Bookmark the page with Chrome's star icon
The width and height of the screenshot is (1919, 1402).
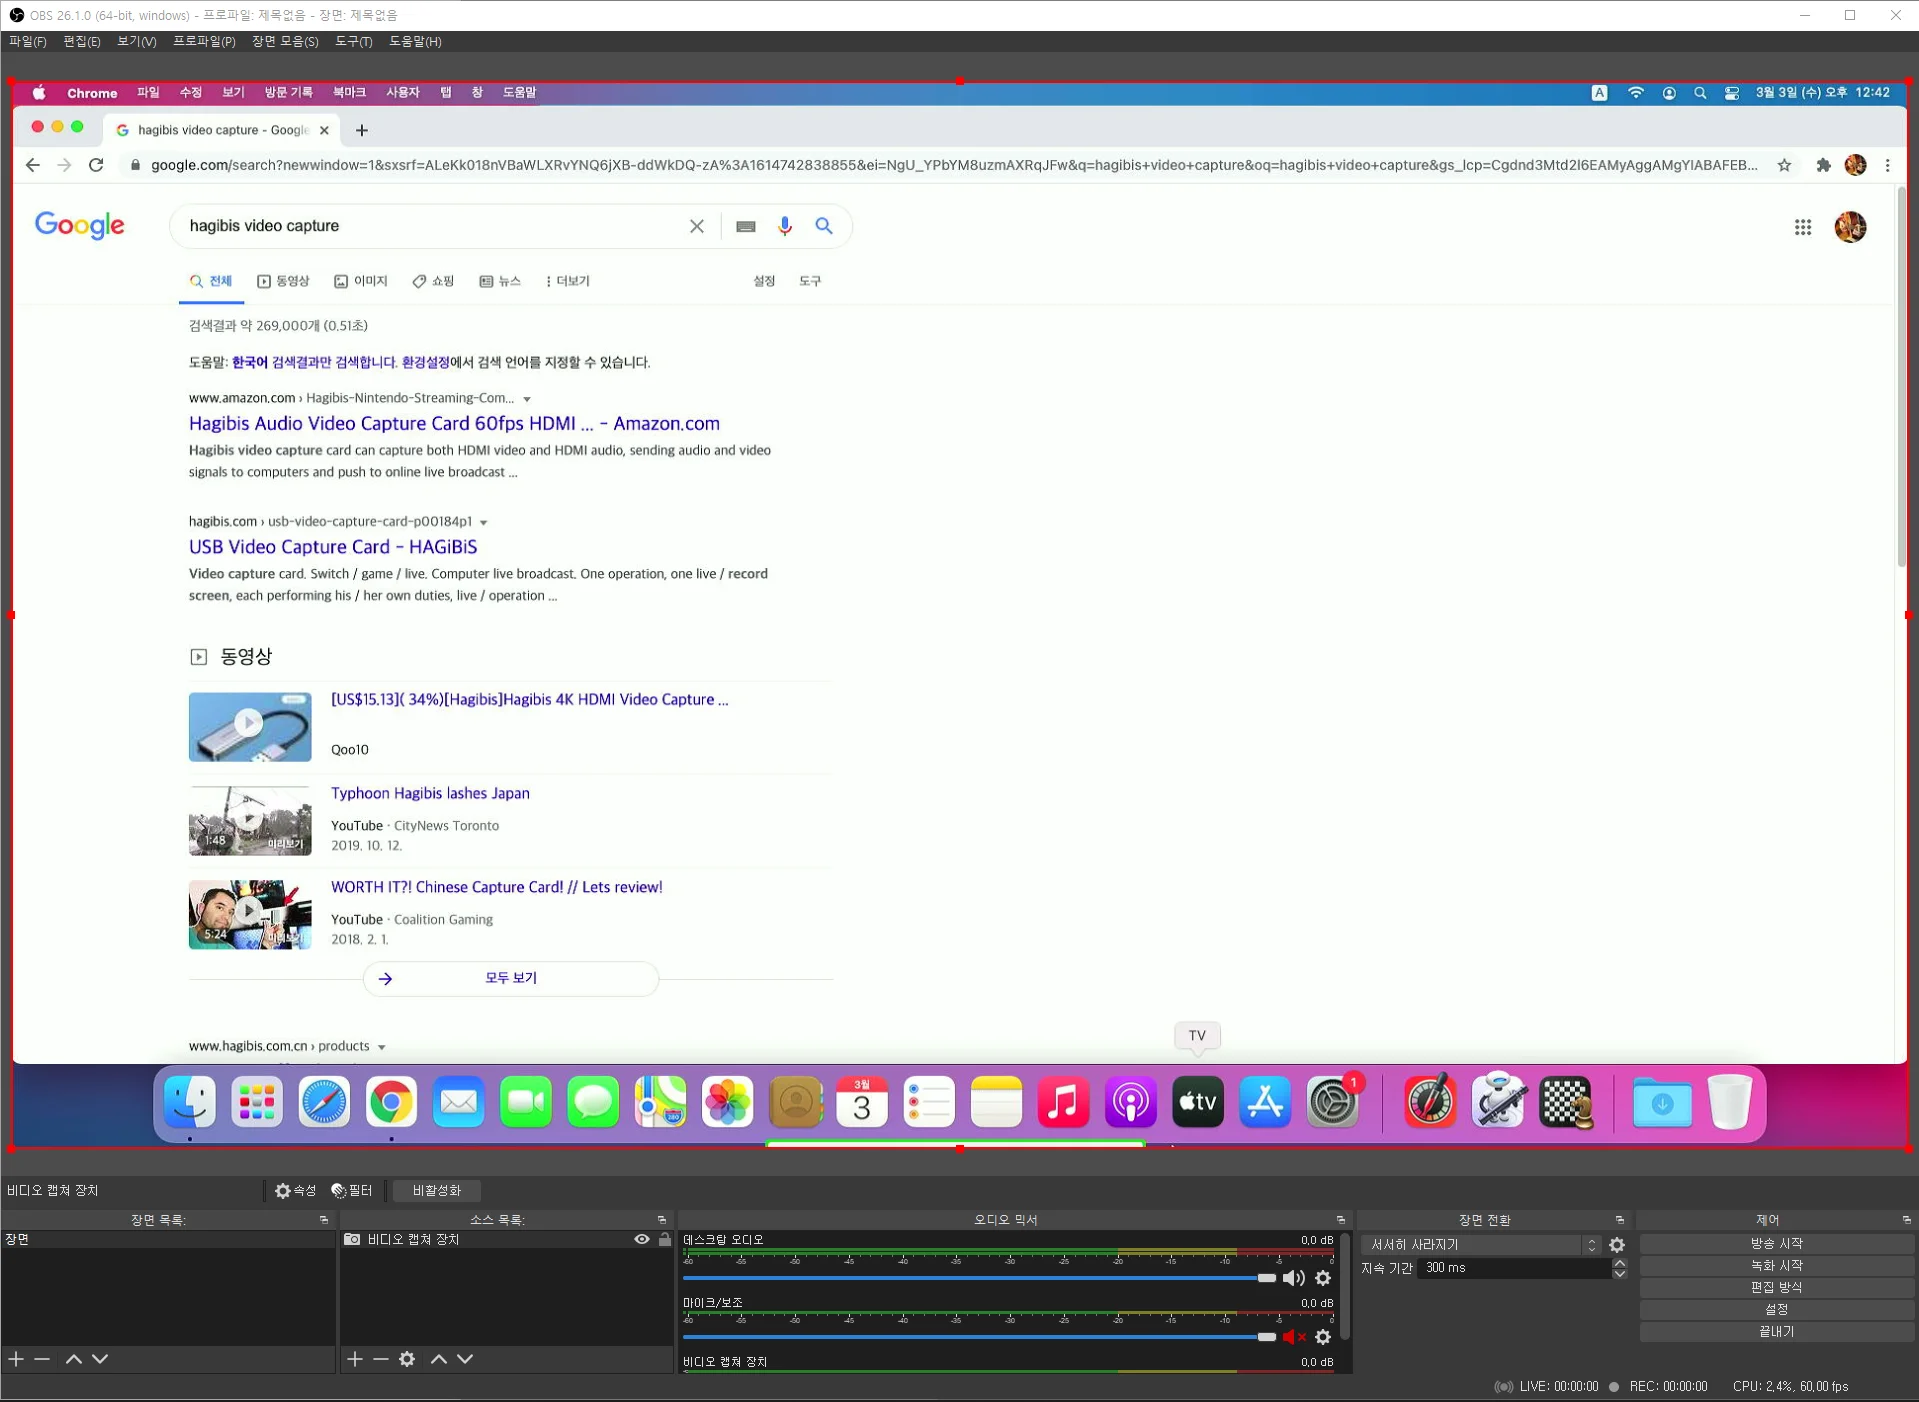[x=1784, y=165]
